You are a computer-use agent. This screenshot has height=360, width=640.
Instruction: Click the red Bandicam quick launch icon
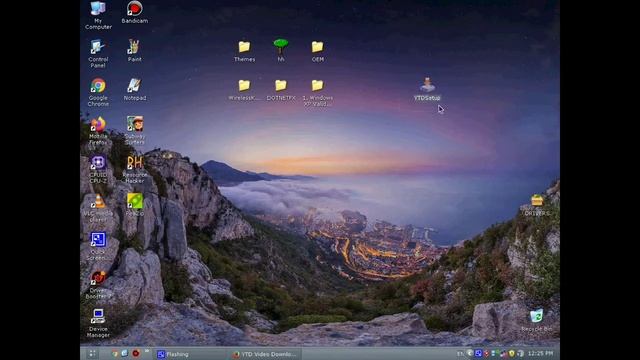pos(136,353)
